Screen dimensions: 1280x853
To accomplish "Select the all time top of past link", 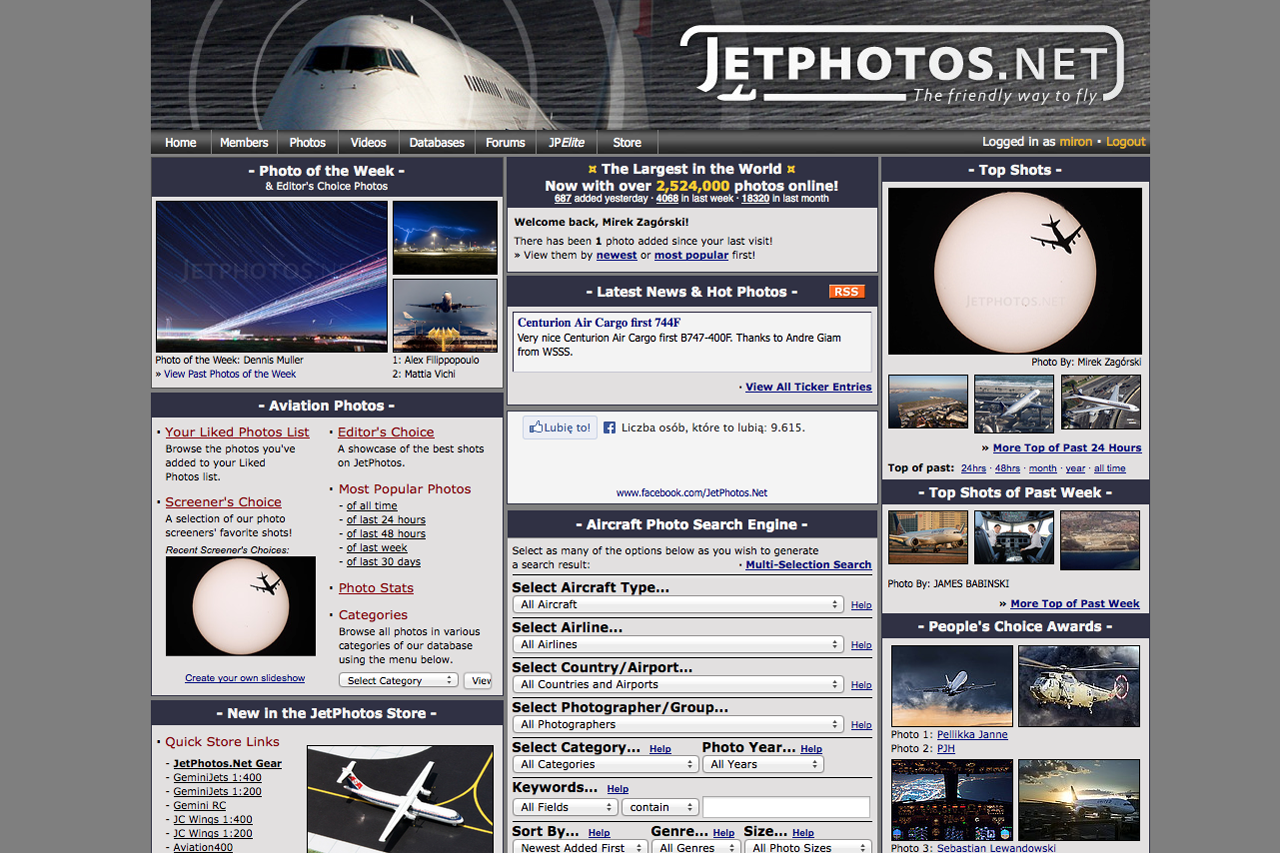I will pyautogui.click(x=1109, y=468).
